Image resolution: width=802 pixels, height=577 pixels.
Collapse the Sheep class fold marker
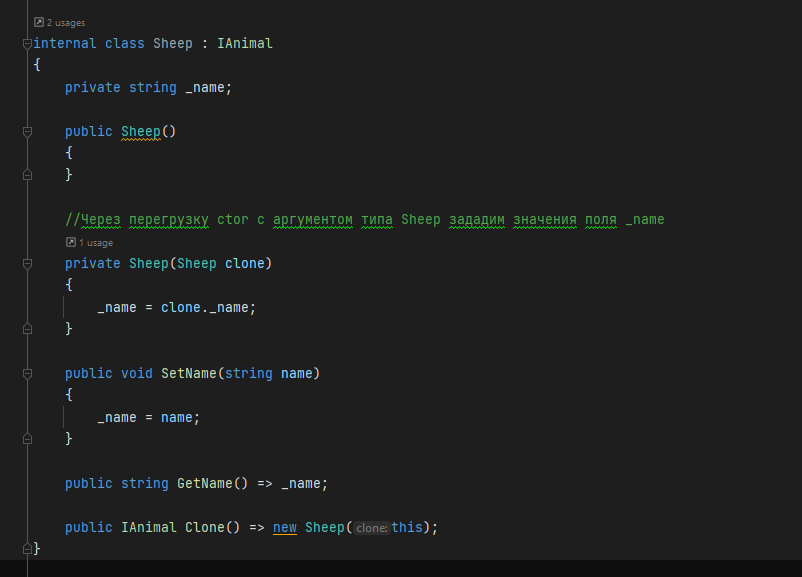[x=28, y=44]
